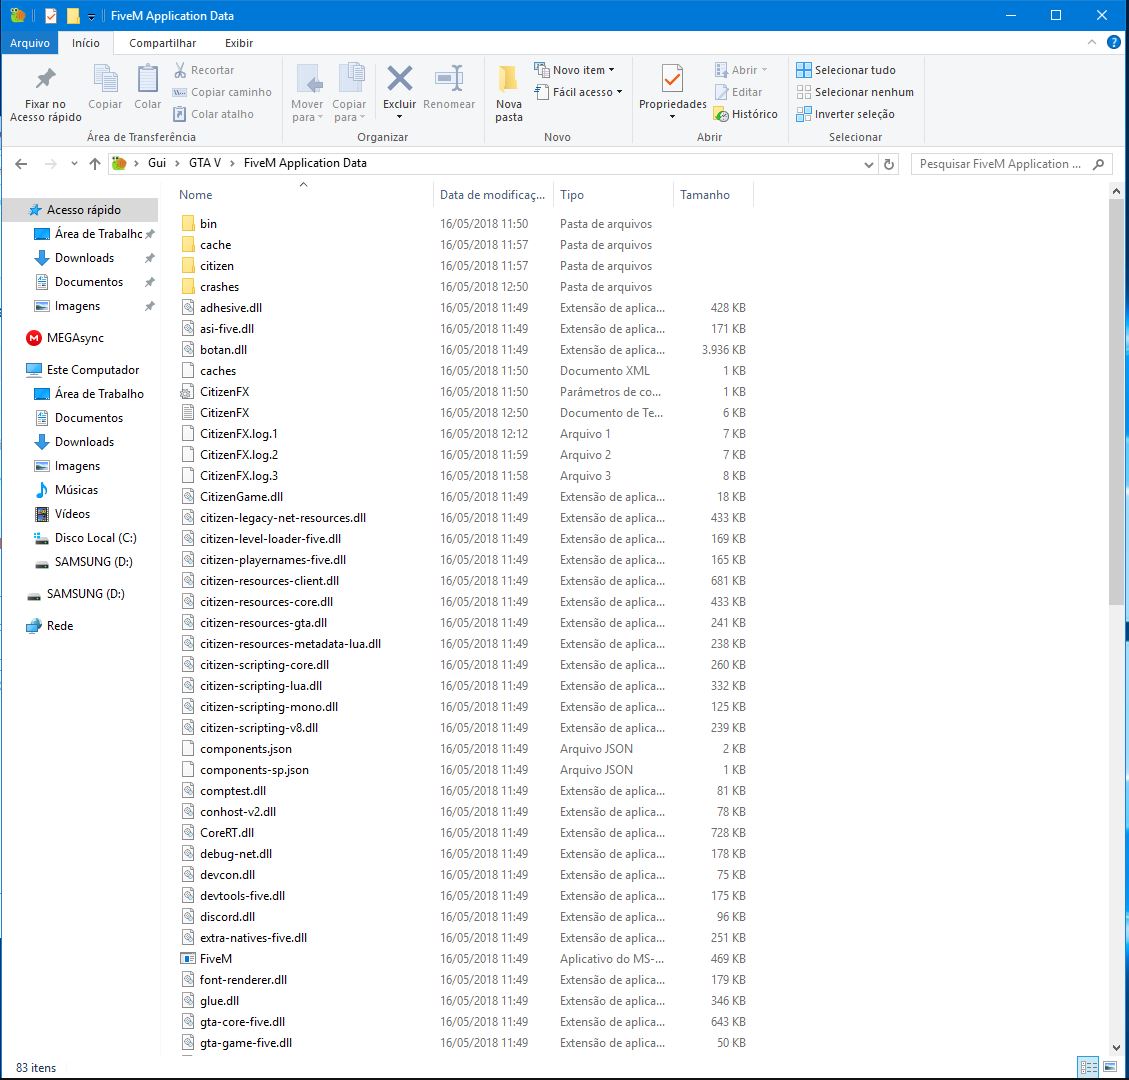Screen dimensions: 1129x1080
Task: Click the Excluir red X icon
Action: (x=400, y=78)
